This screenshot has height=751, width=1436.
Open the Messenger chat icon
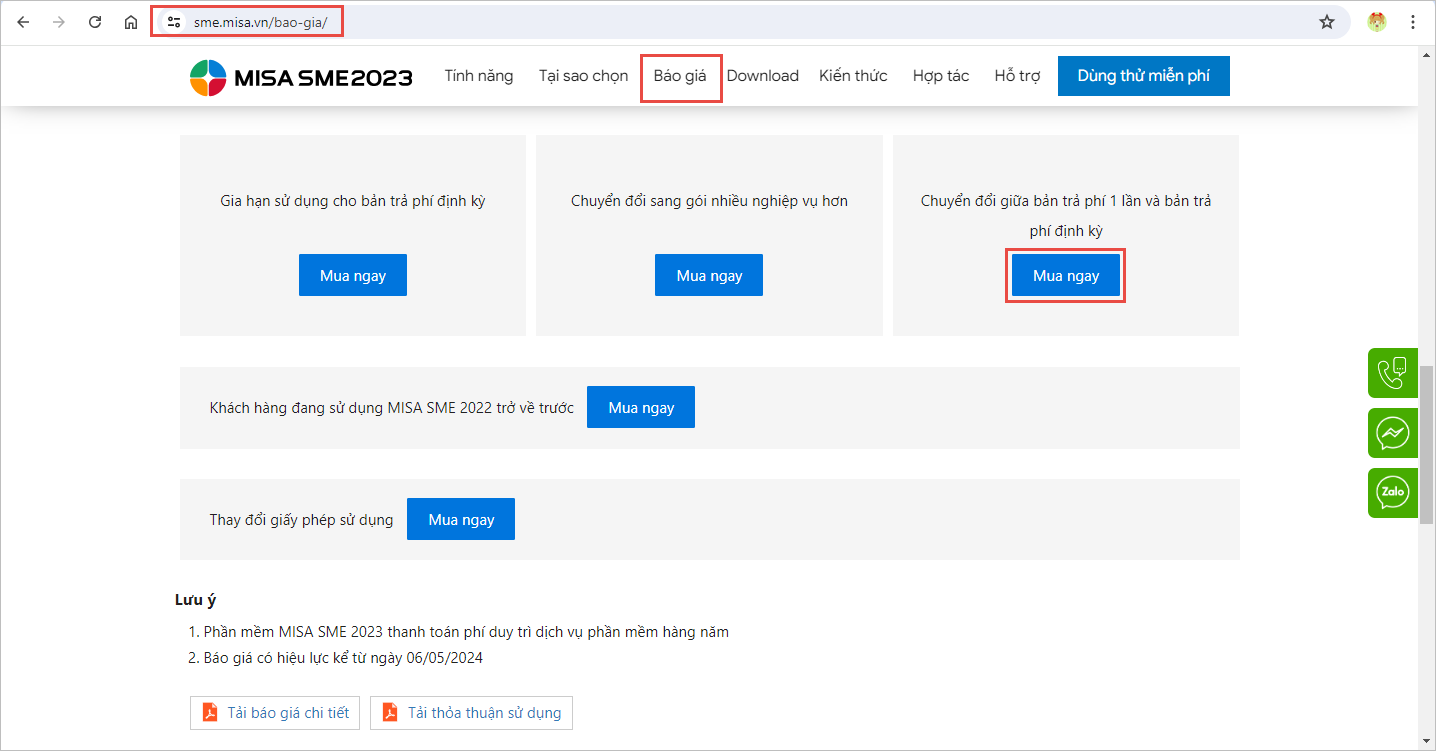[x=1392, y=433]
